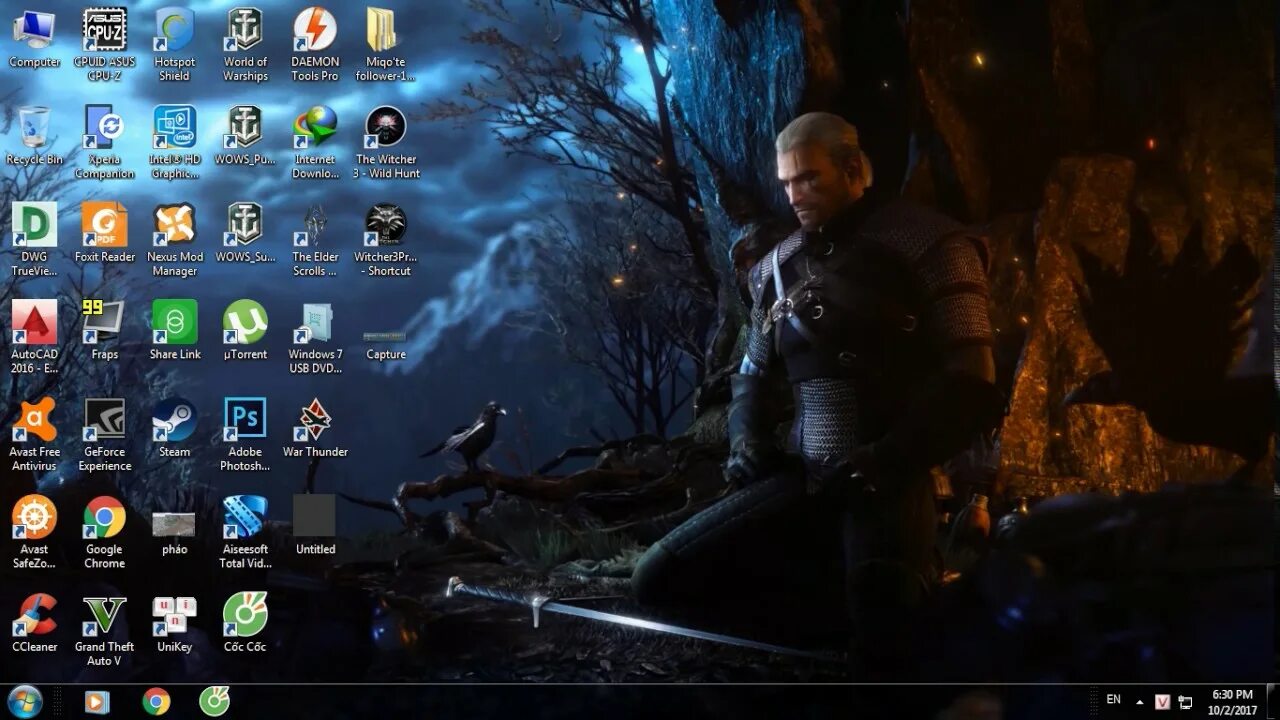Launch Adobe Photoshop shortcut

pos(245,434)
